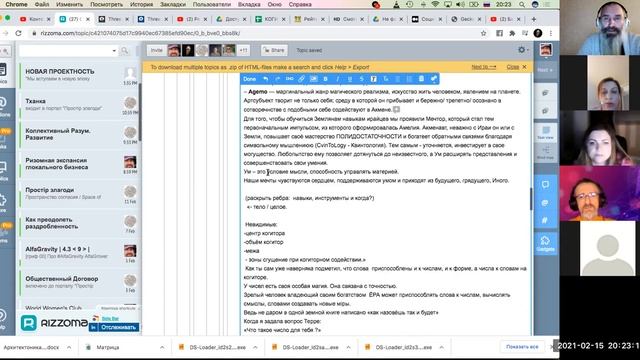Click the undo arrow in editor toolbar

coord(265,79)
